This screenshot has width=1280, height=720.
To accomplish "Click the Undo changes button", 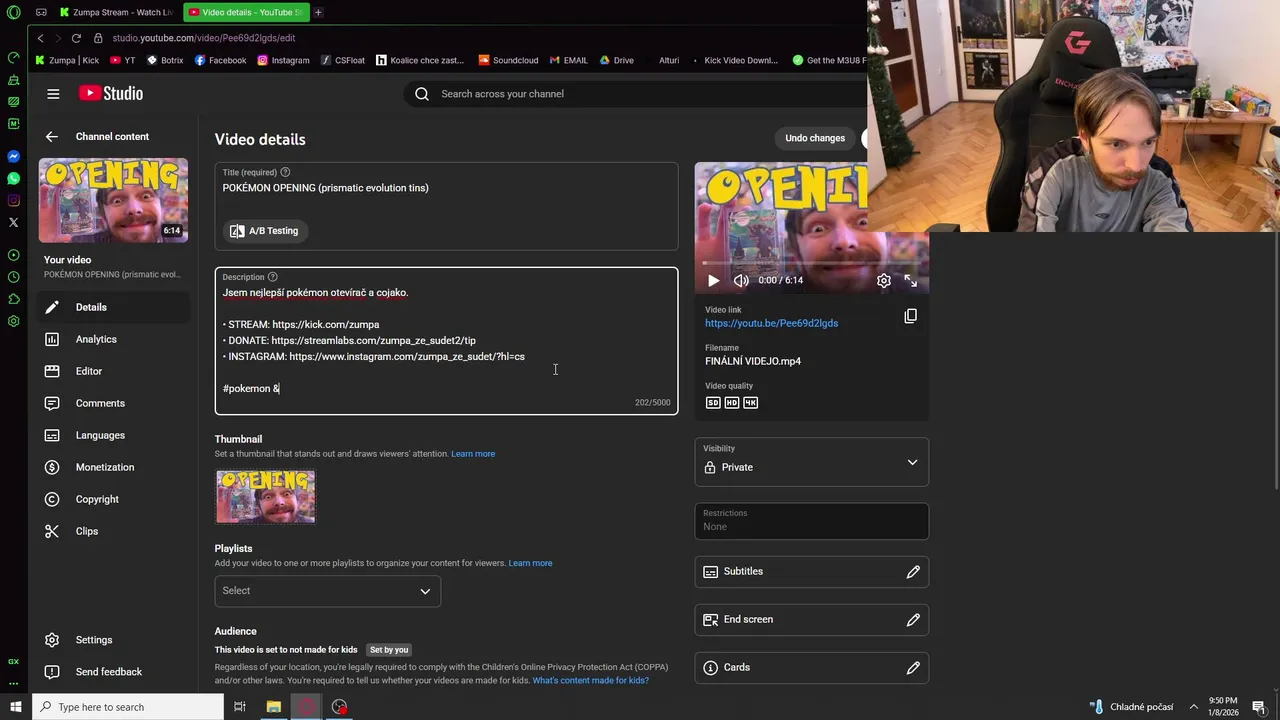I will [815, 138].
